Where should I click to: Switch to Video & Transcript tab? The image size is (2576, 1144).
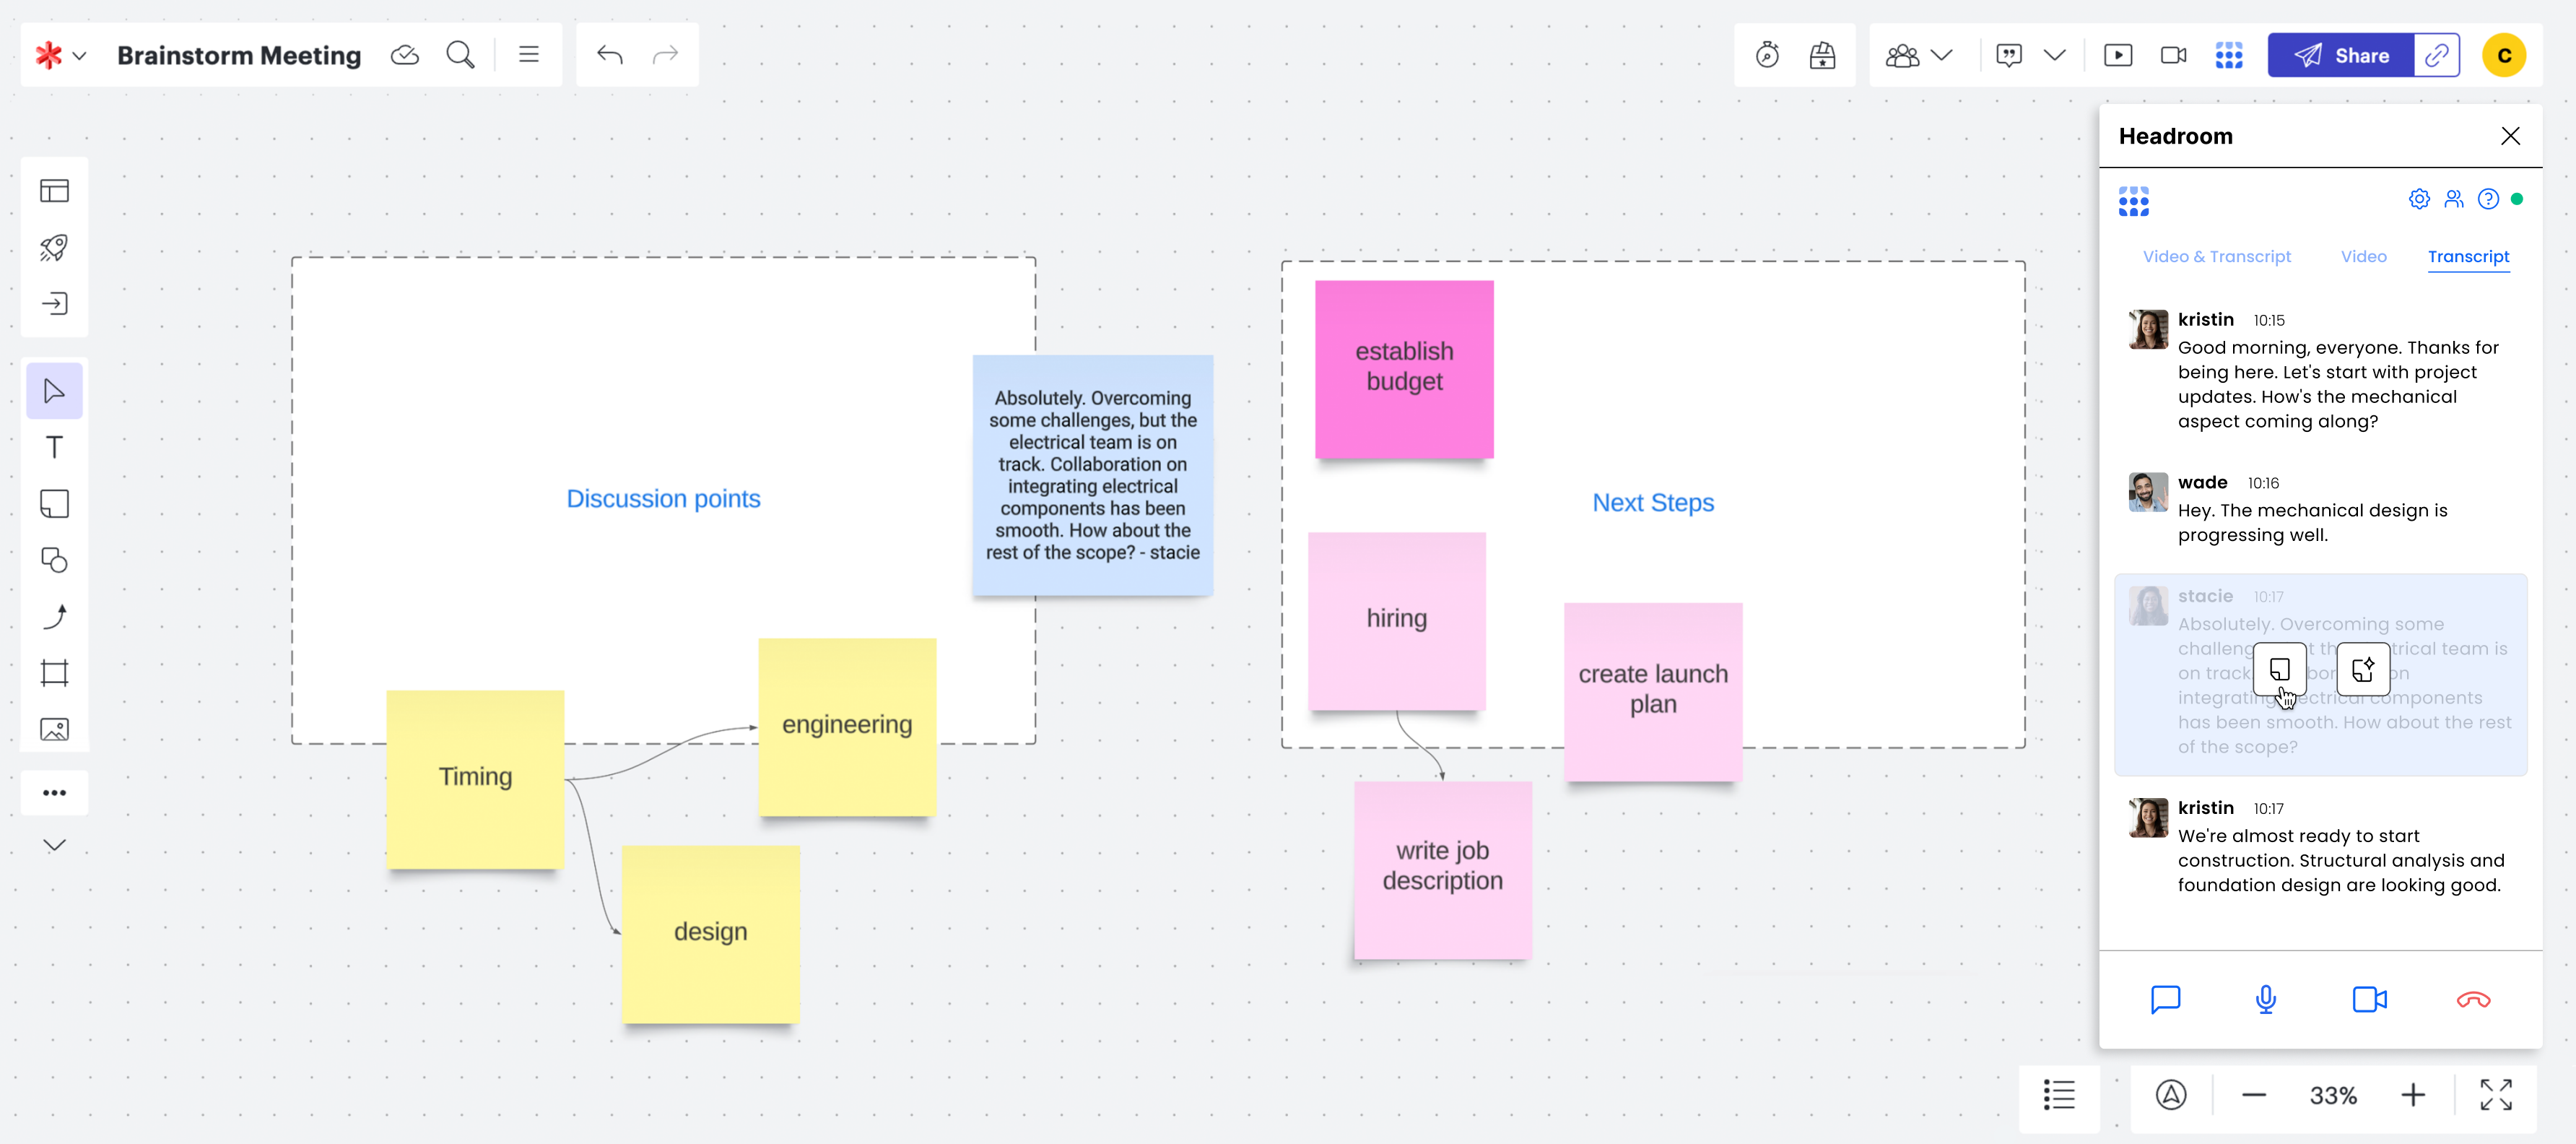point(2216,257)
